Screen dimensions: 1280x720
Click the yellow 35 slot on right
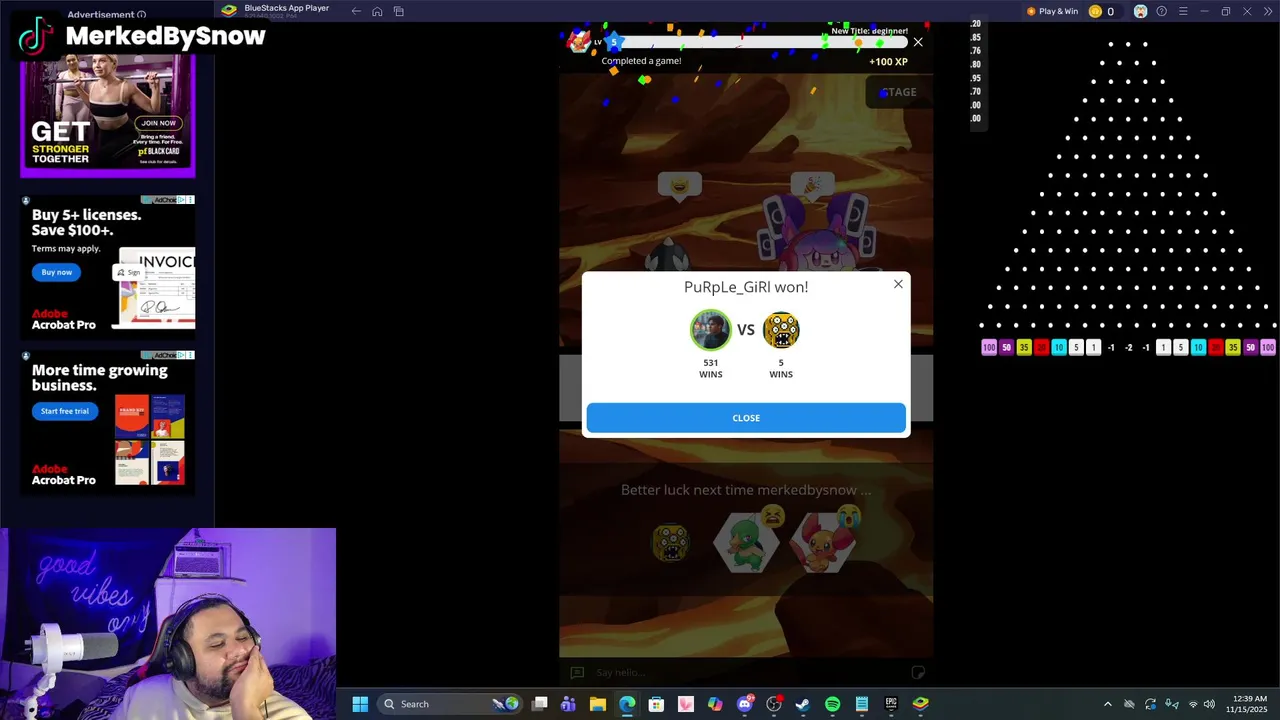[x=1233, y=347]
